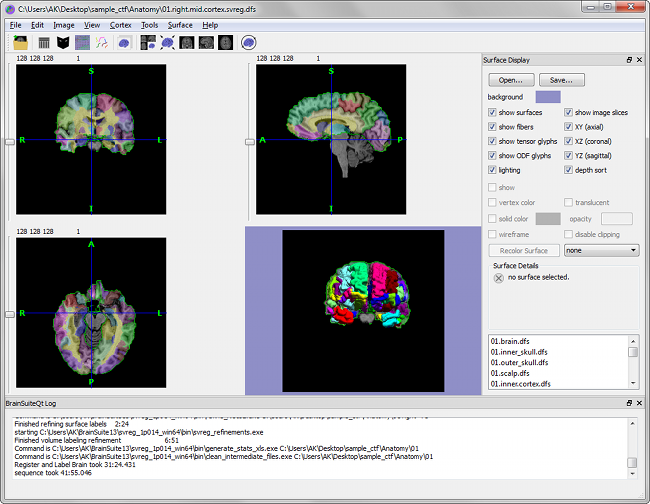The image size is (650, 504).
Task: Disable the depth sort checkbox
Action: coord(569,171)
